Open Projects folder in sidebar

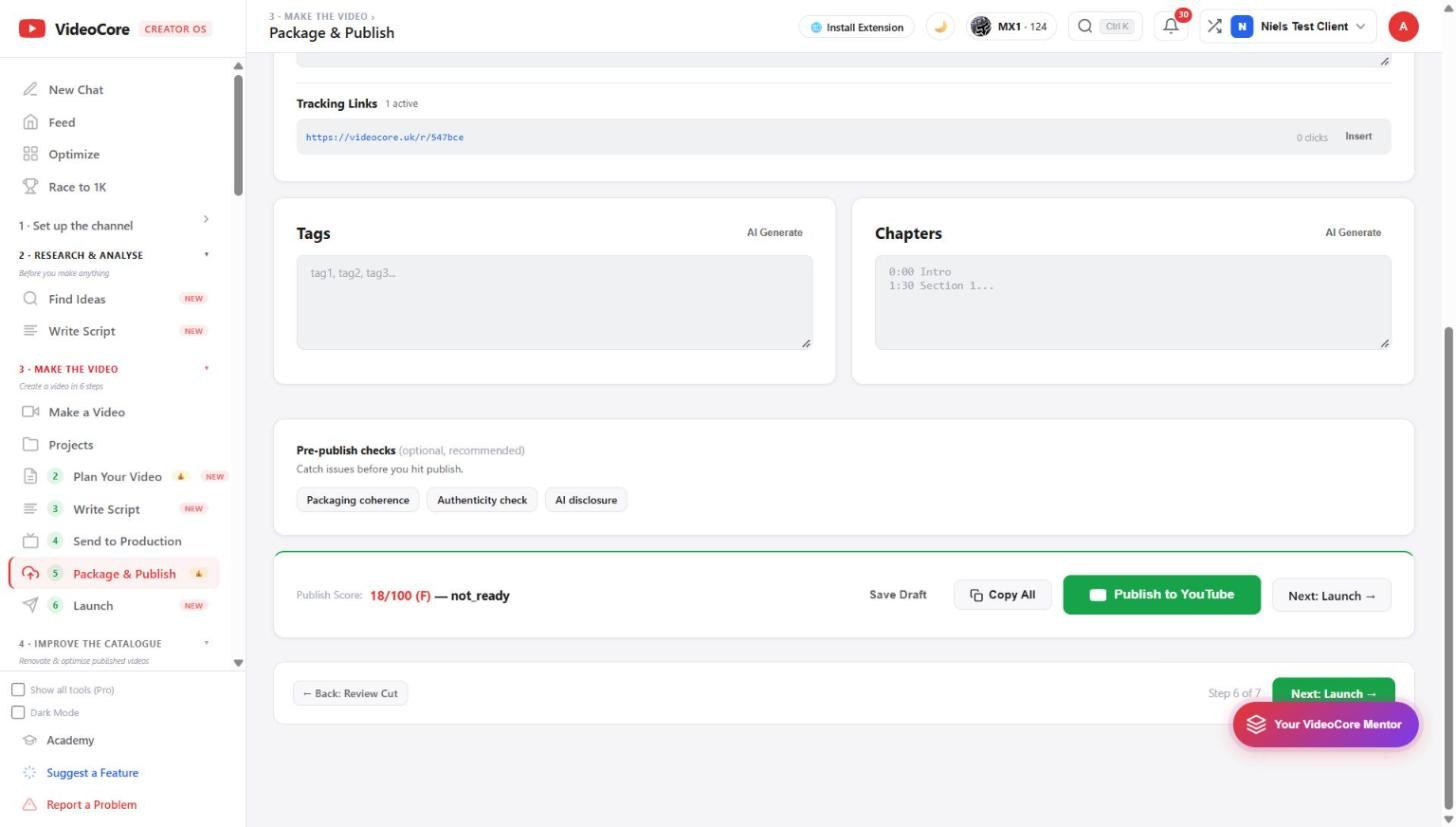(71, 445)
